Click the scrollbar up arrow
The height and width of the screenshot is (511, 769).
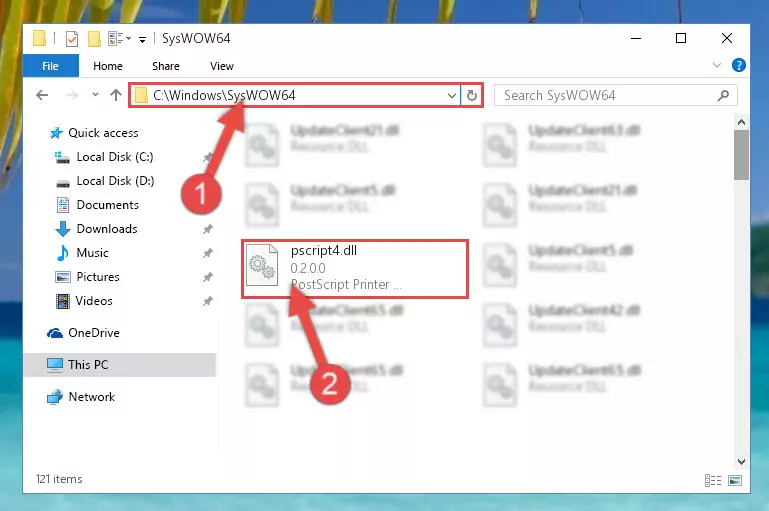point(741,122)
